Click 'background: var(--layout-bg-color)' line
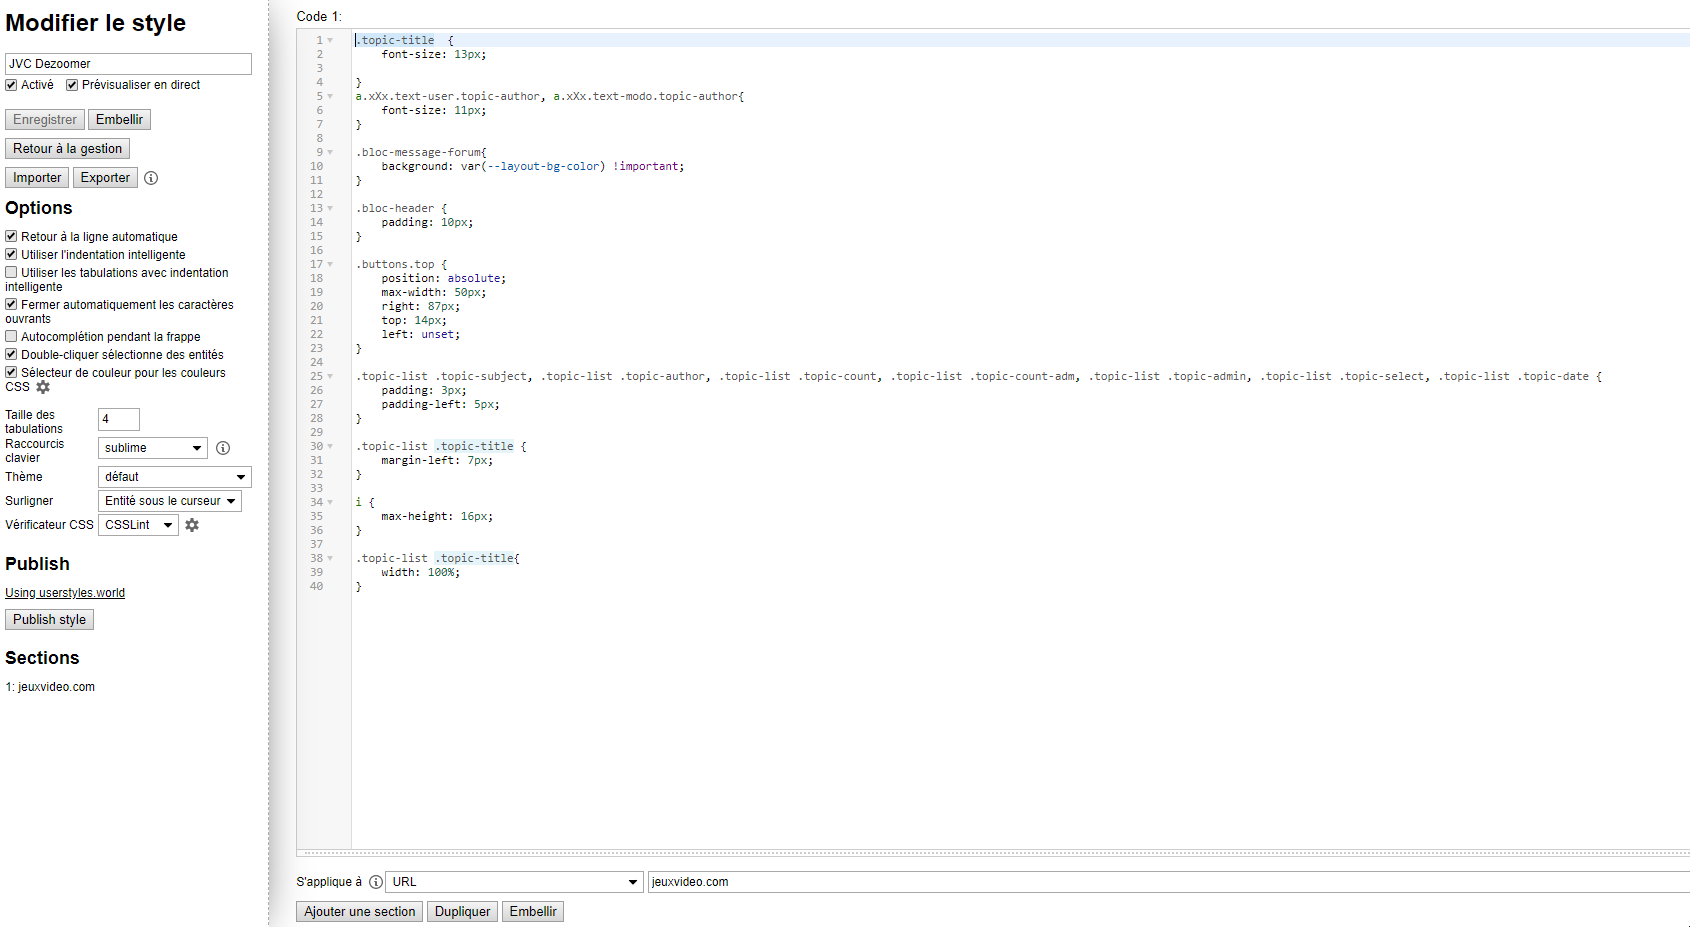This screenshot has width=1690, height=927. click(x=532, y=167)
